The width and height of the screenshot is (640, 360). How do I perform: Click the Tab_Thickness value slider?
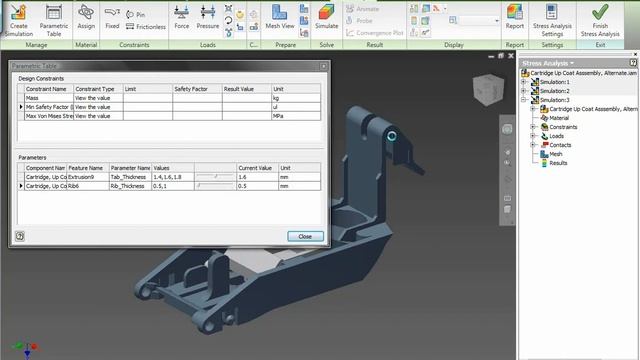click(x=215, y=177)
